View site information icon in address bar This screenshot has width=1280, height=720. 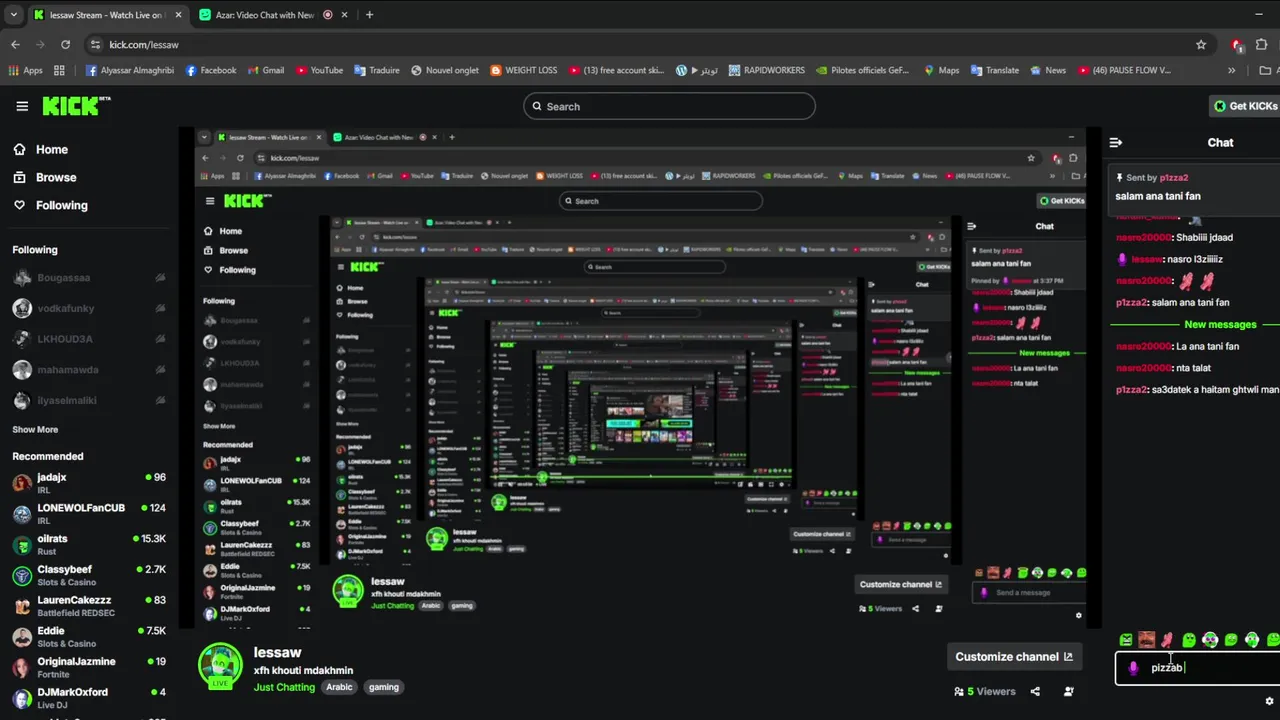coord(96,44)
